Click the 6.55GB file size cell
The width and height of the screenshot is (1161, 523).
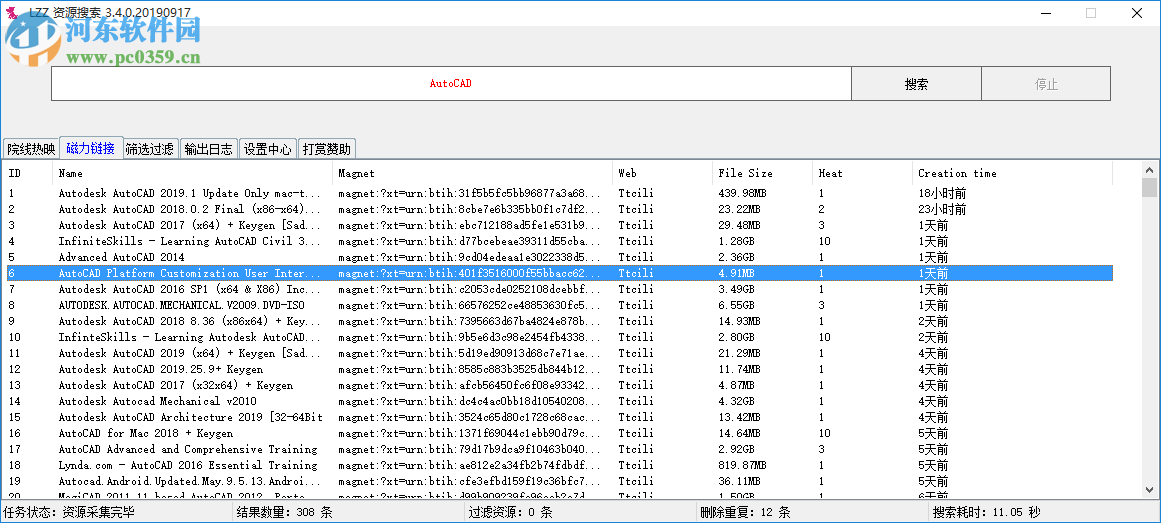point(736,305)
